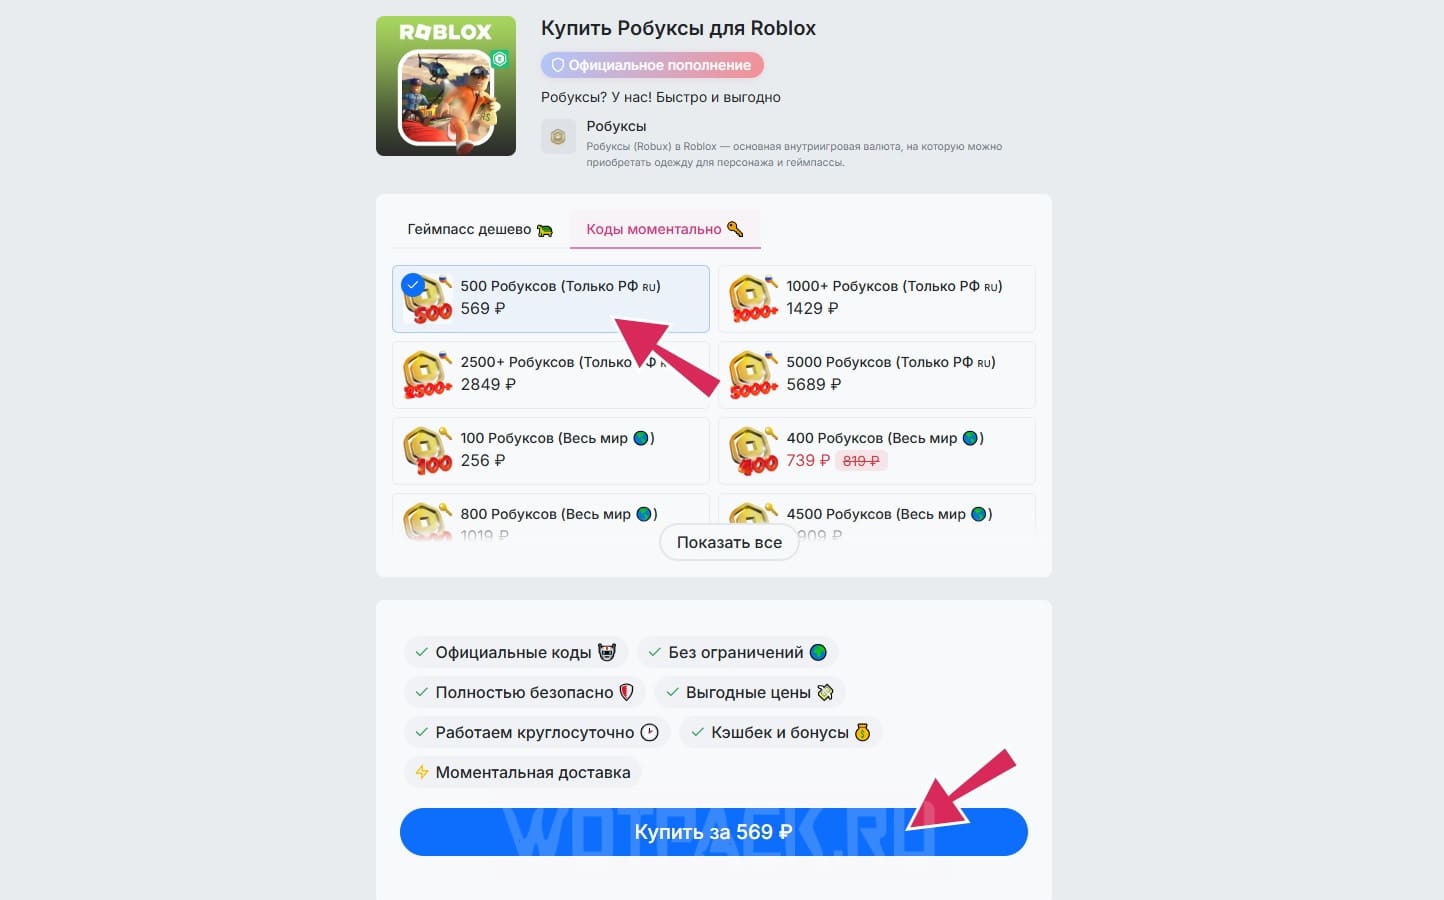The height and width of the screenshot is (900, 1444).
Task: Open the Коды моментально tab
Action: coord(665,229)
